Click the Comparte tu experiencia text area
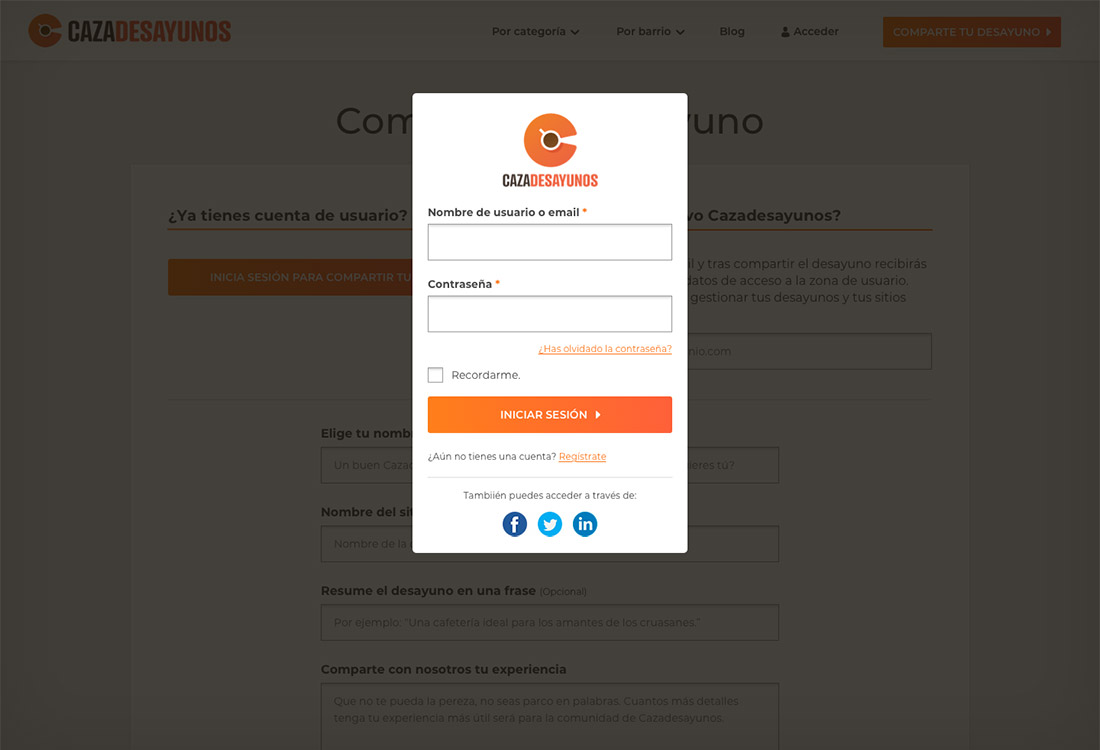This screenshot has width=1100, height=750. 550,716
